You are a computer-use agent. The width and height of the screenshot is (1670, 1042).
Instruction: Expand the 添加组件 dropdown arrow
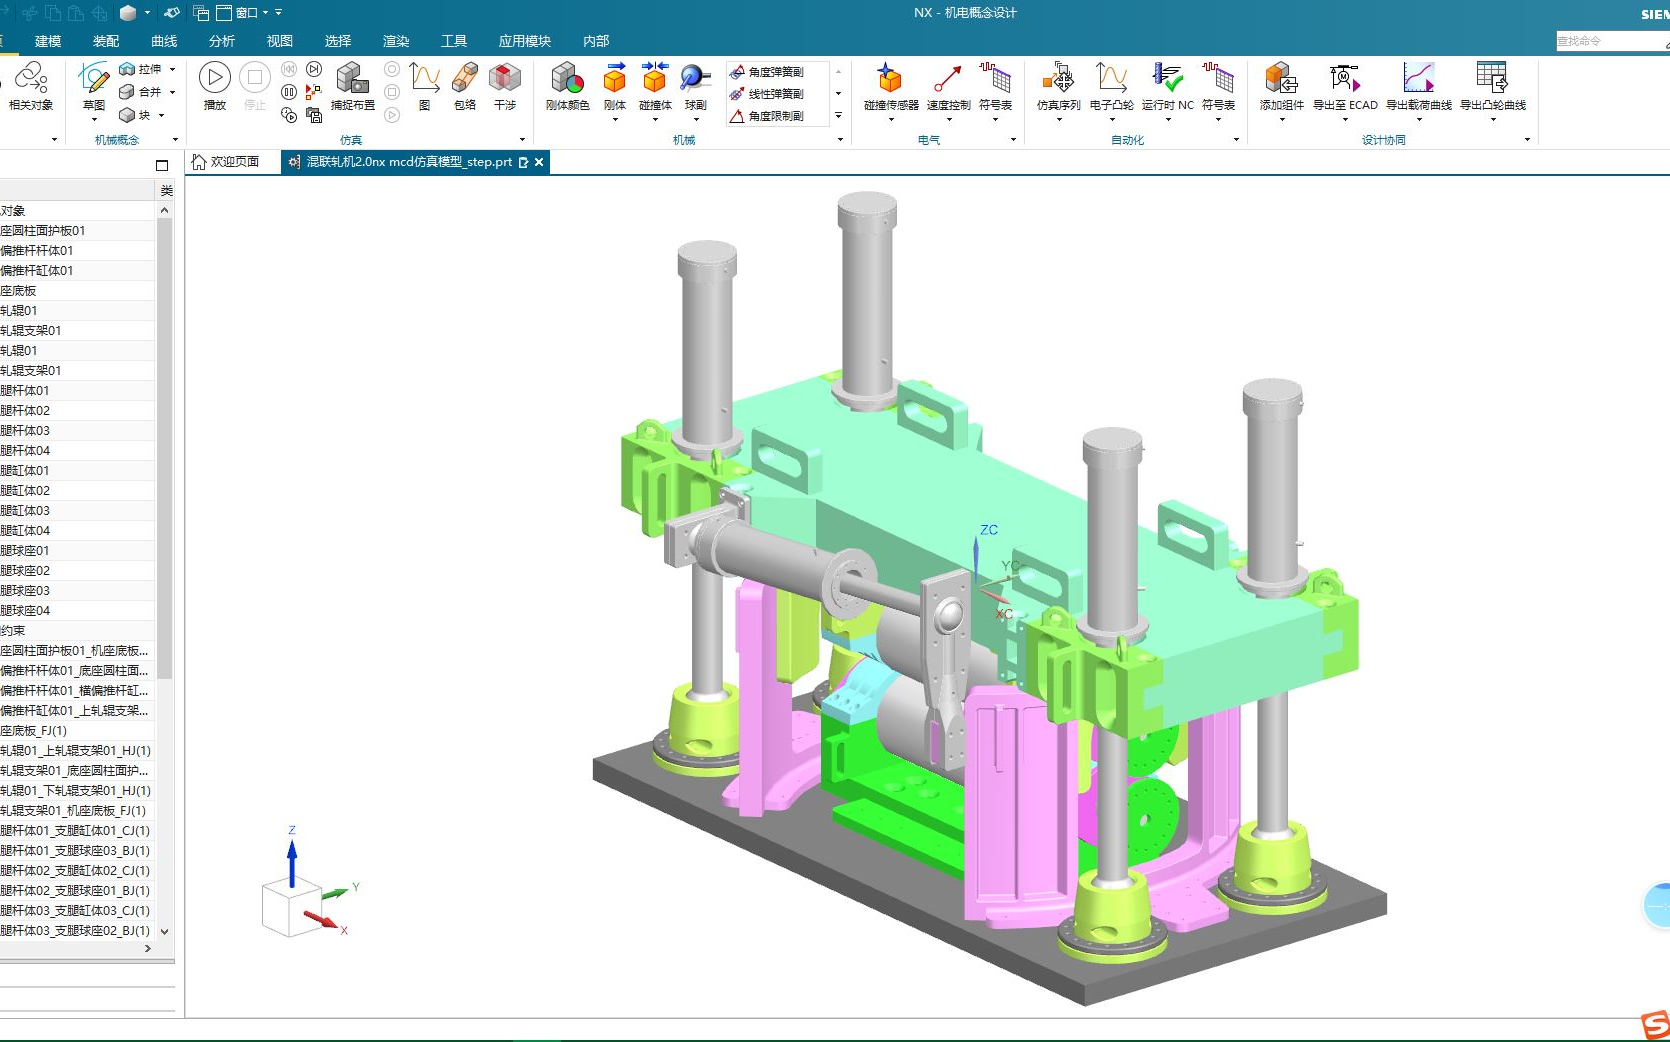(x=1281, y=120)
